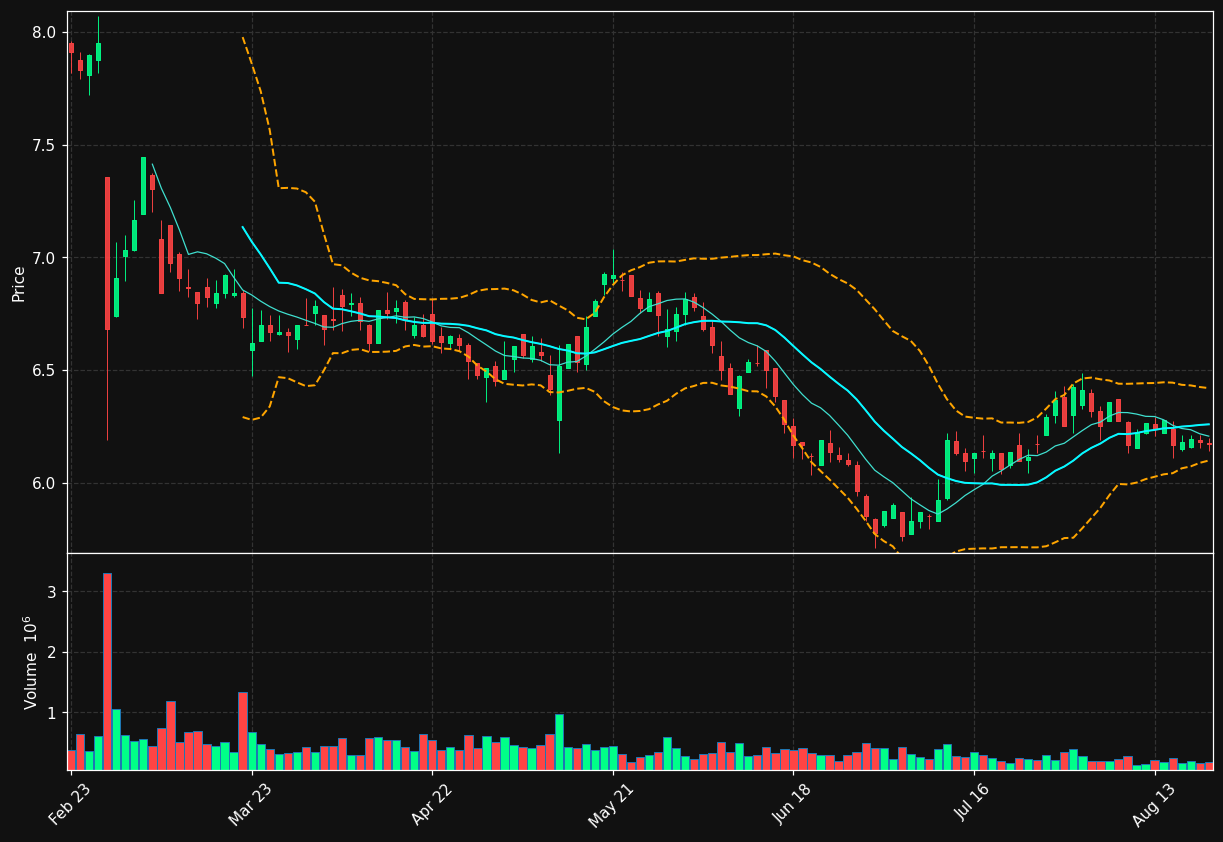Click the Jun 18 date label
Image resolution: width=1223 pixels, height=842 pixels.
point(792,803)
